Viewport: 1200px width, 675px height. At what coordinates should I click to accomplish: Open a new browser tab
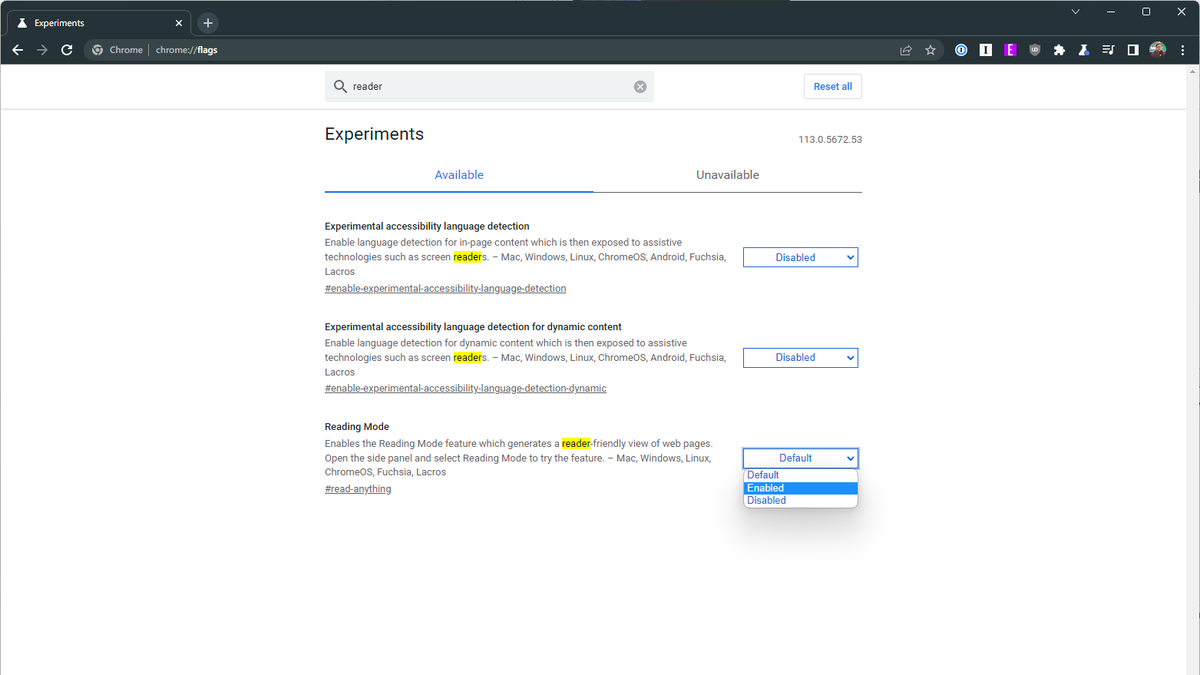[208, 23]
